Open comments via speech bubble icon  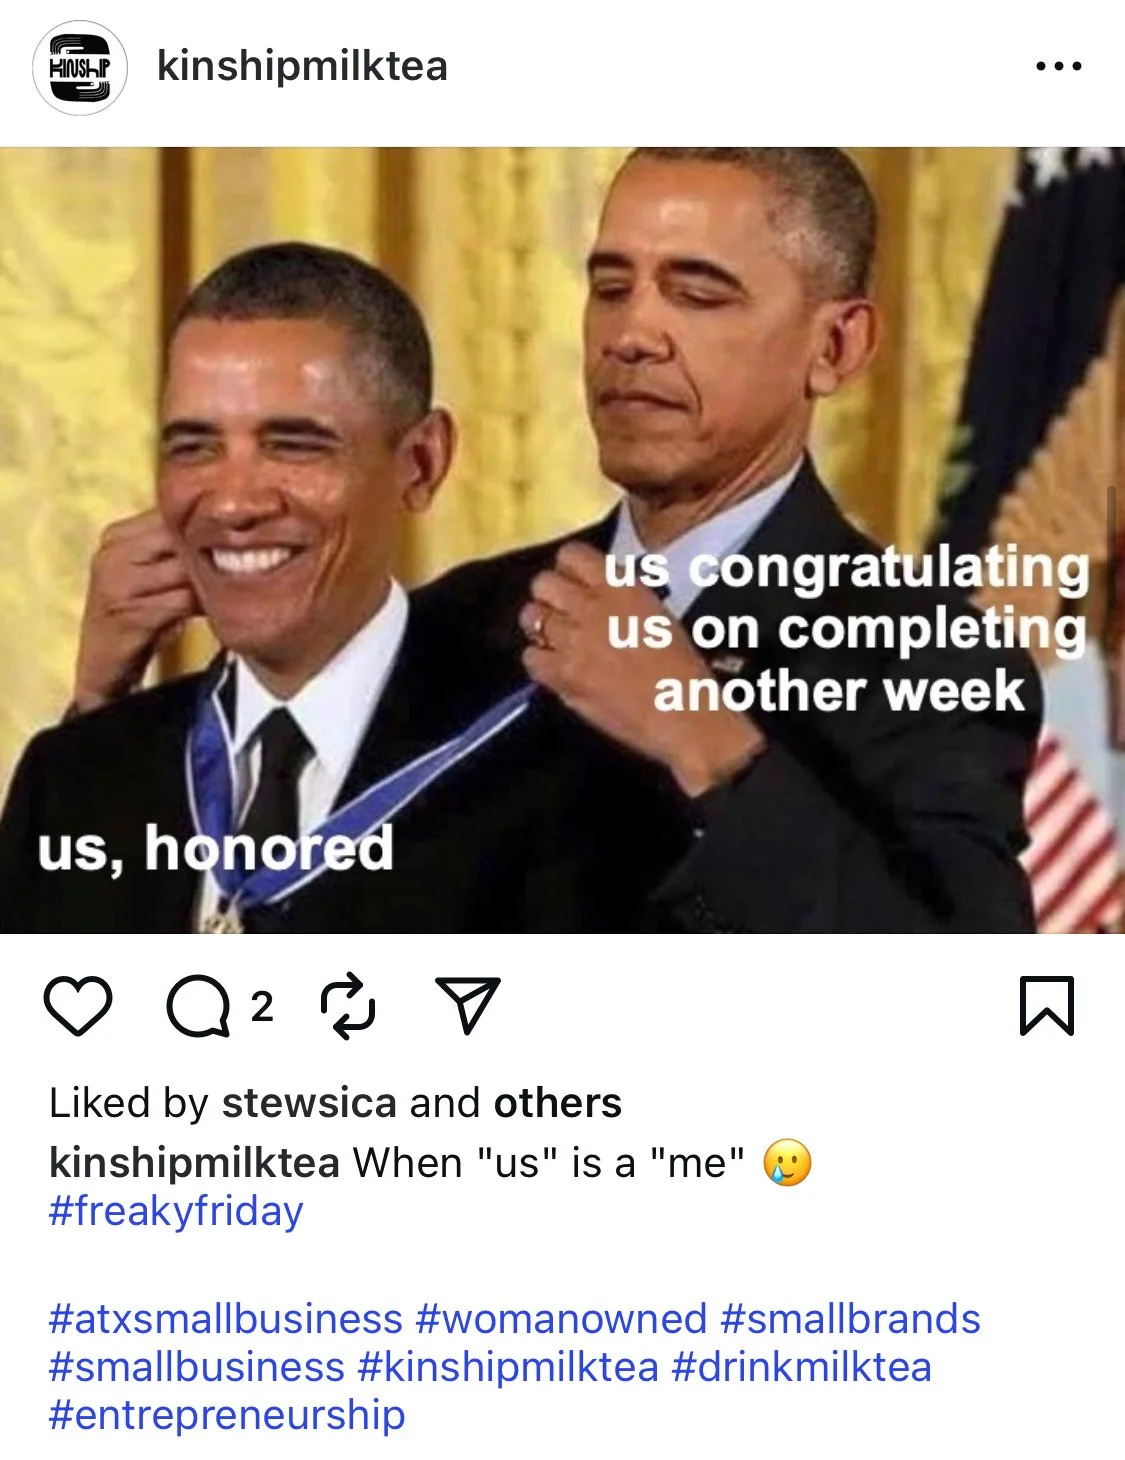pos(198,1006)
